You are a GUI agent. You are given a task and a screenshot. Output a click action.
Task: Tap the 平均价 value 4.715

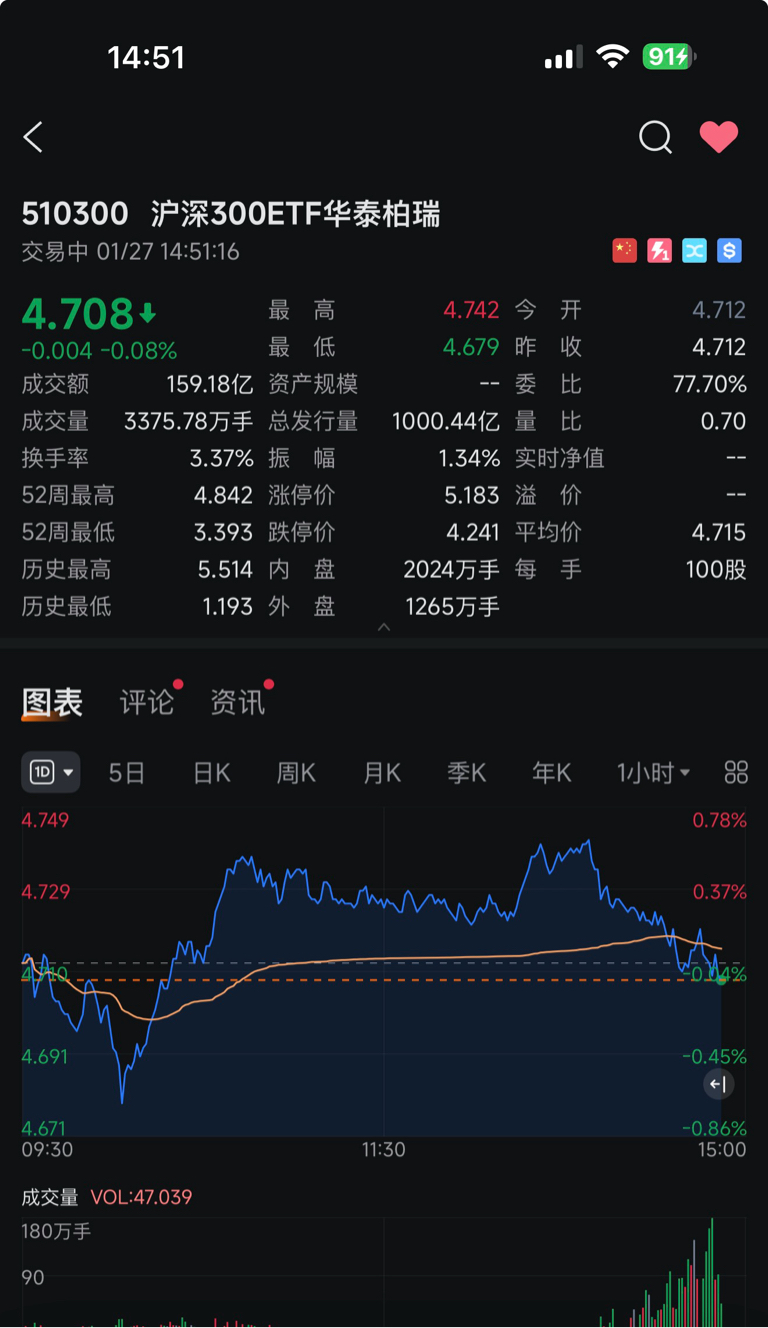point(719,532)
